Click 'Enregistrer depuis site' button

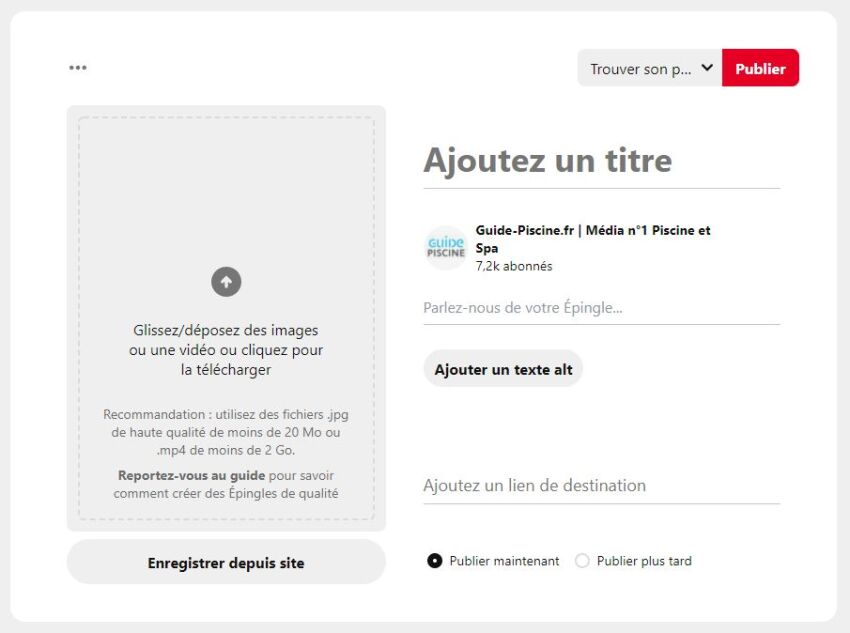tap(226, 563)
